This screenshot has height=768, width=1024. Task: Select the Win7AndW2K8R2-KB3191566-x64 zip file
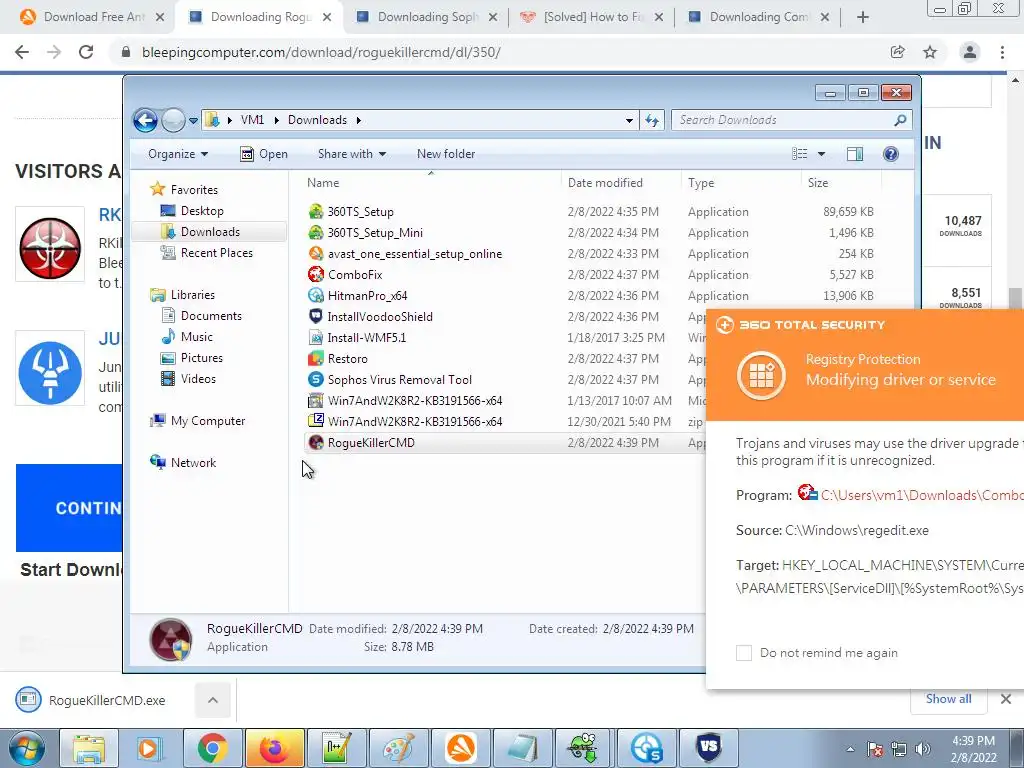[415, 422]
